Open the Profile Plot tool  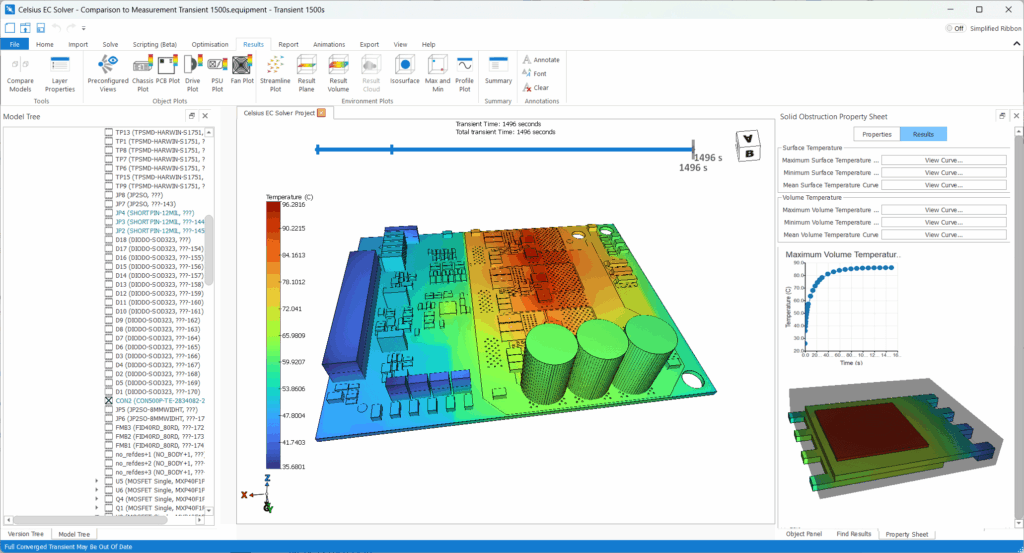(x=464, y=74)
